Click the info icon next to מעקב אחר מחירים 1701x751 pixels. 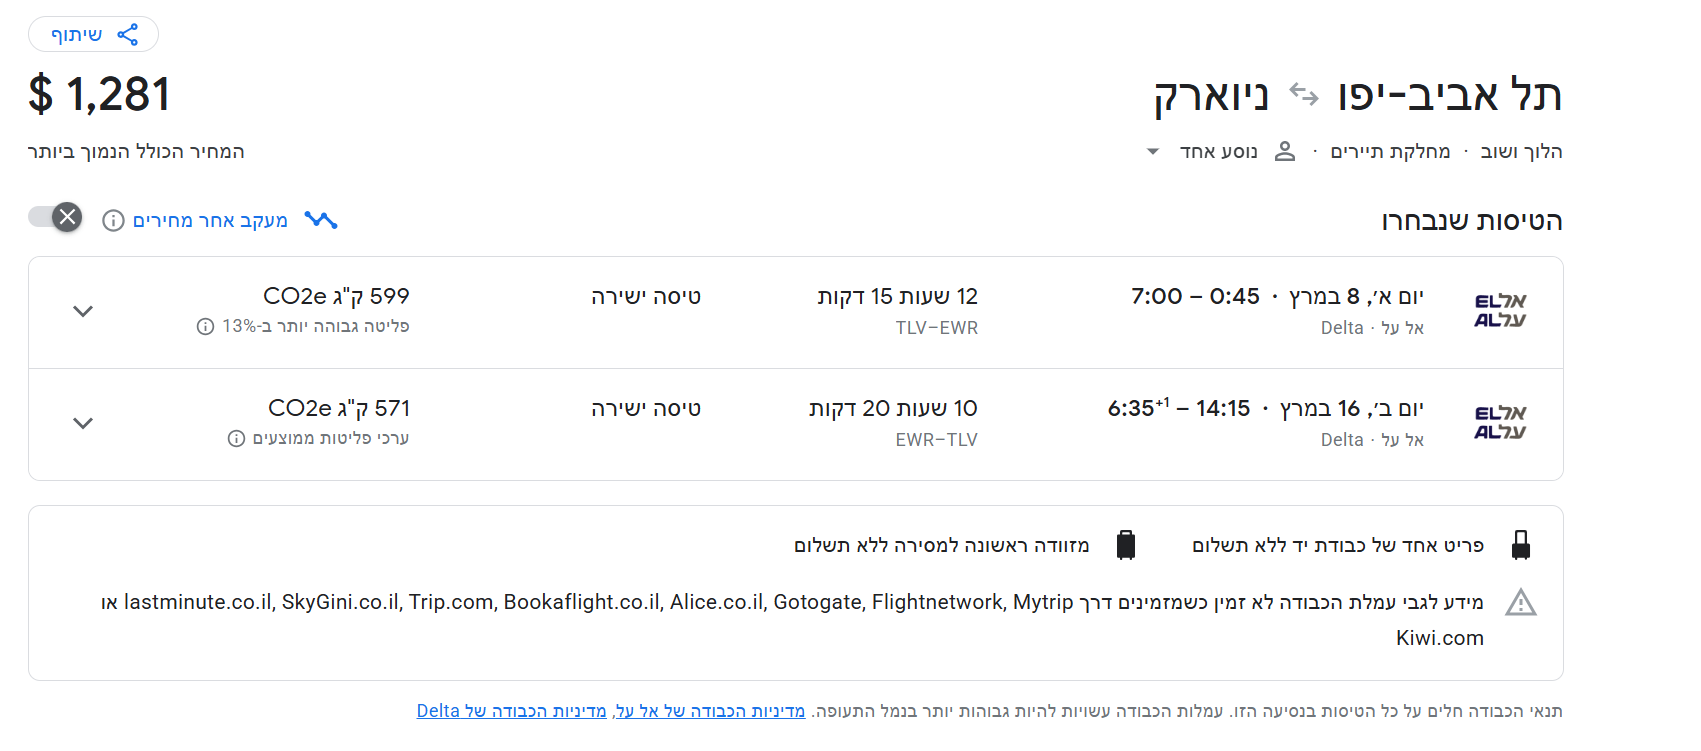coord(112,220)
